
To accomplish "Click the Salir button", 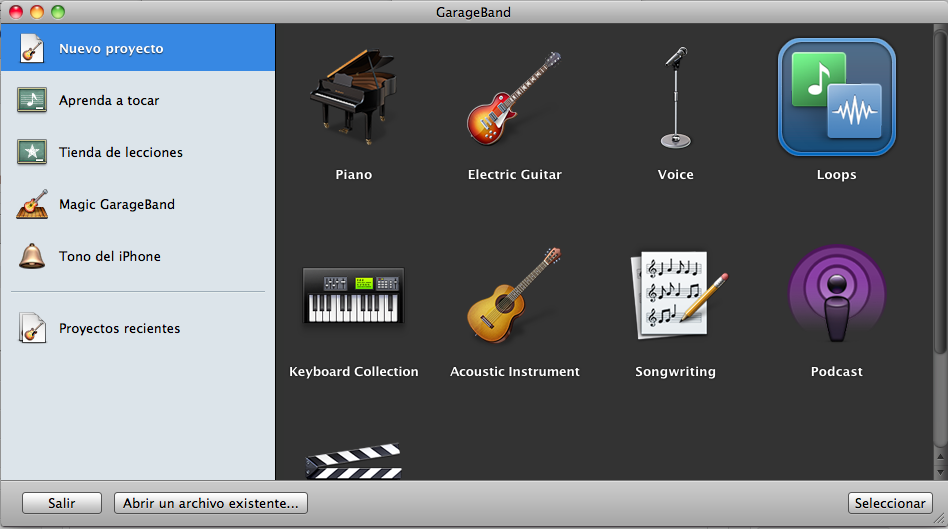I will [62, 503].
